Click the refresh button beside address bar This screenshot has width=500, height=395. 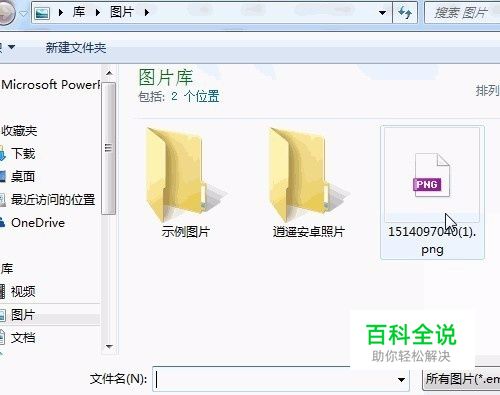point(405,13)
